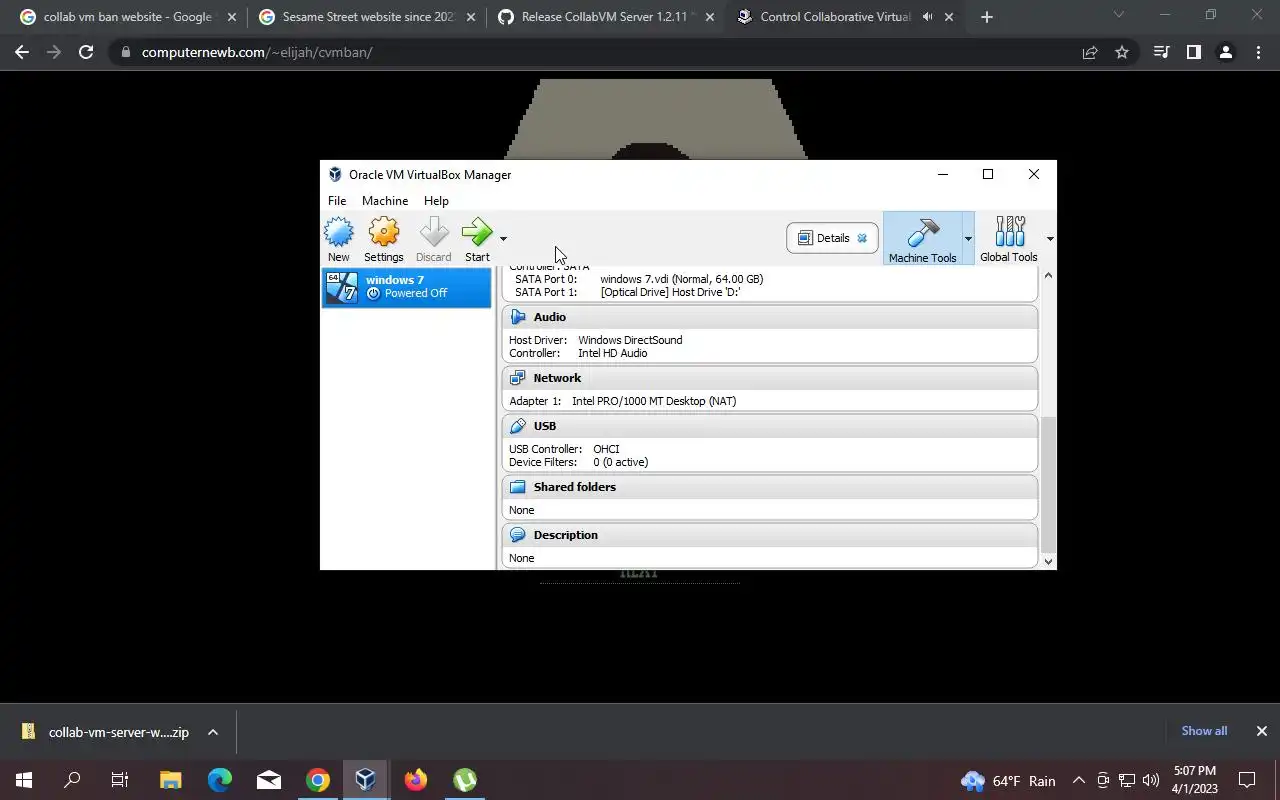Click the Network section header

pyautogui.click(x=770, y=378)
